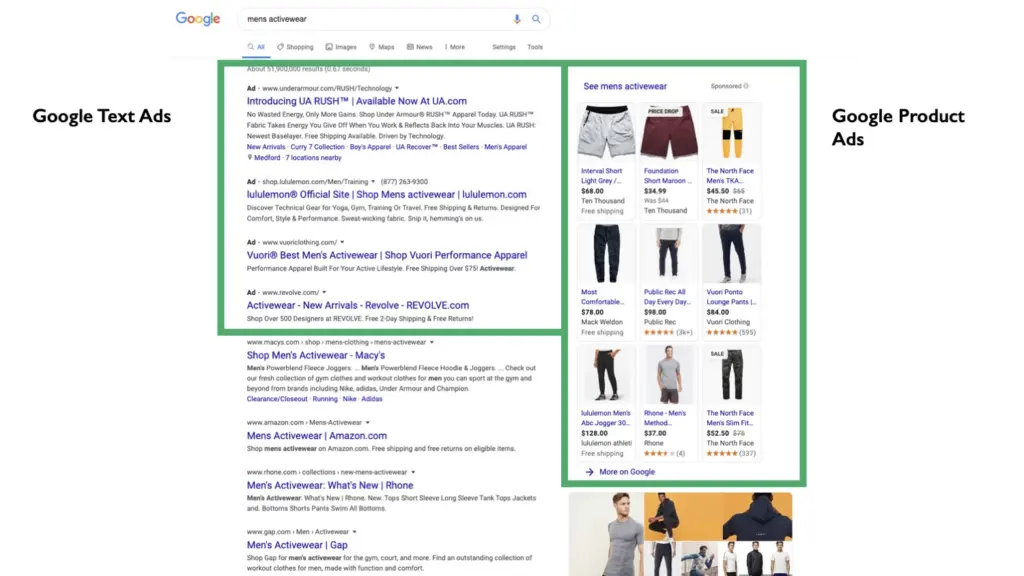
Task: Open Vuori Best Men's Activewear headline
Action: [x=387, y=255]
